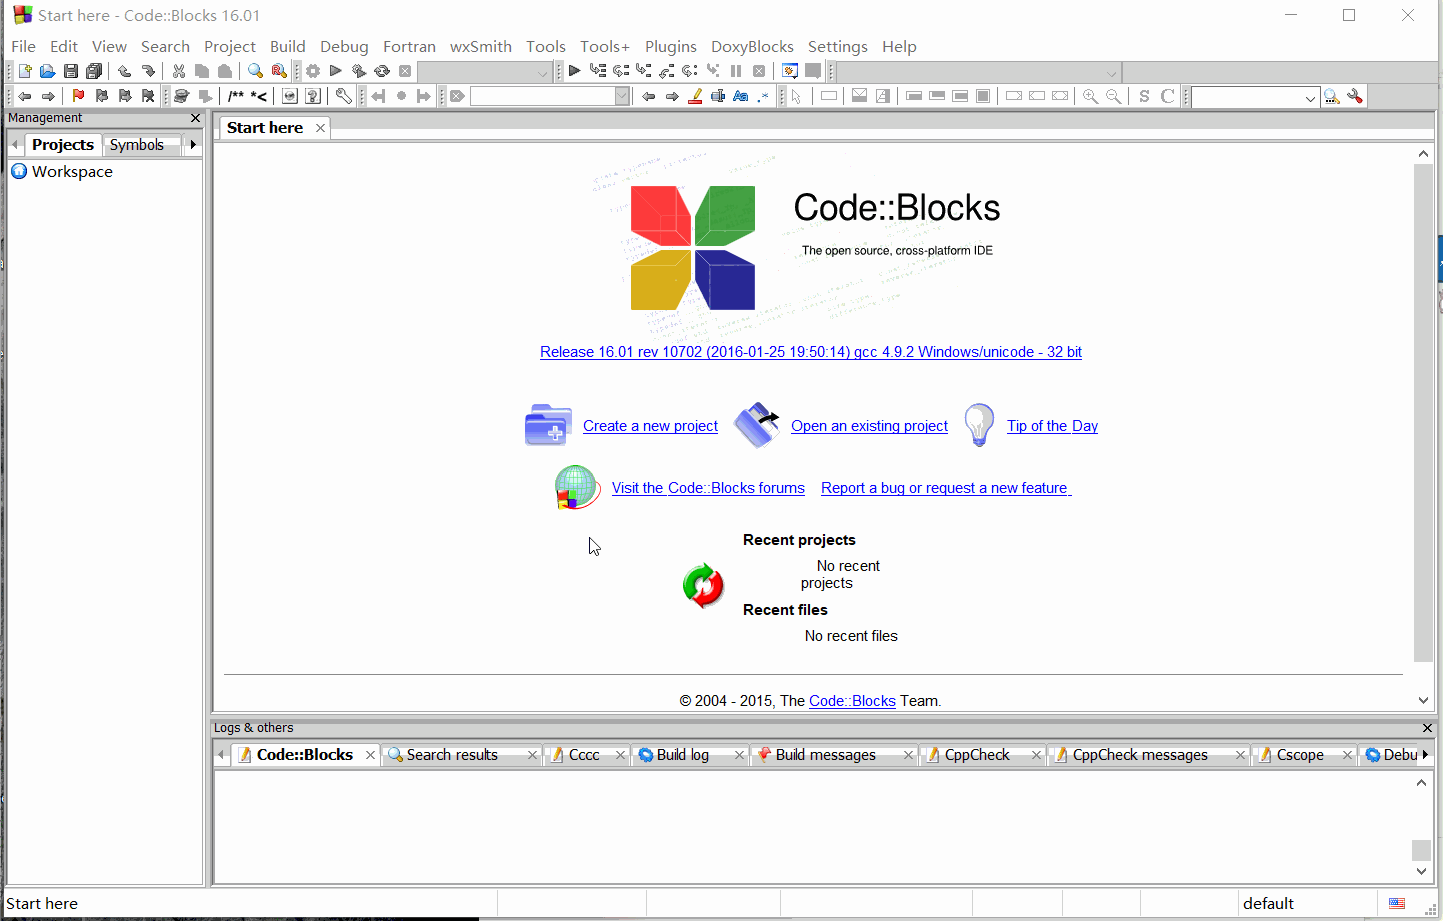Click the Undo arrow icon

point(124,71)
